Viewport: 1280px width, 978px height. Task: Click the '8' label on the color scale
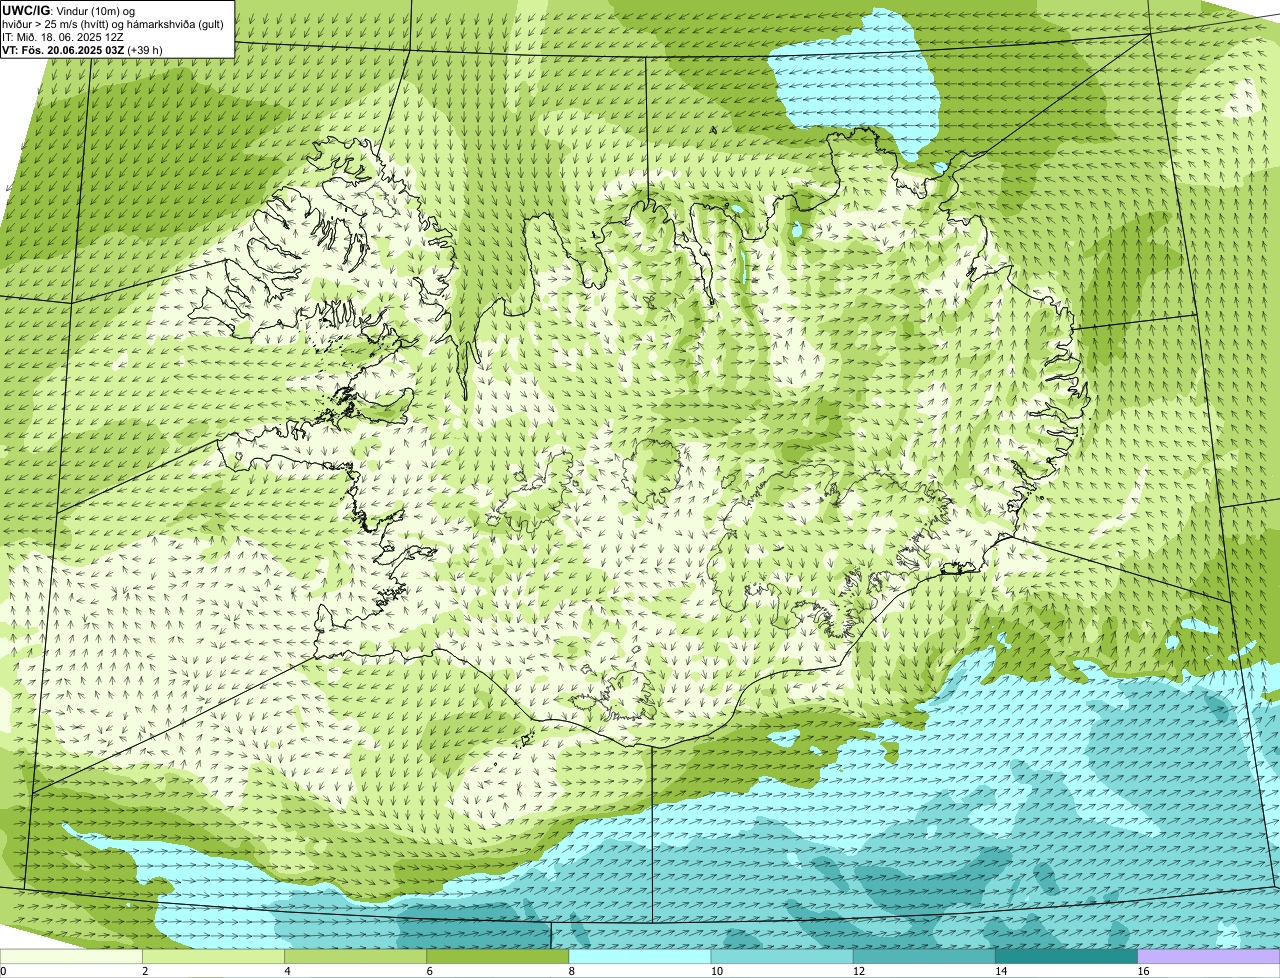pyautogui.click(x=572, y=971)
